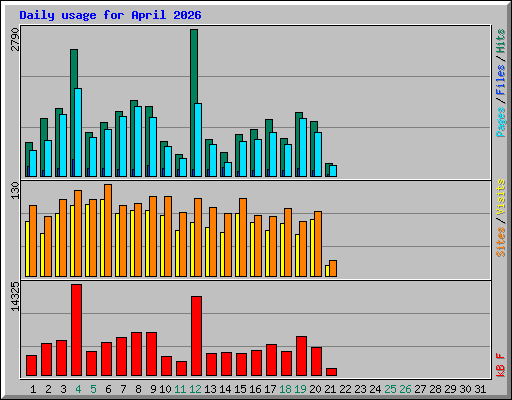The image size is (512, 400).
Task: Click the red KB bar for day 21
Action: [331, 372]
